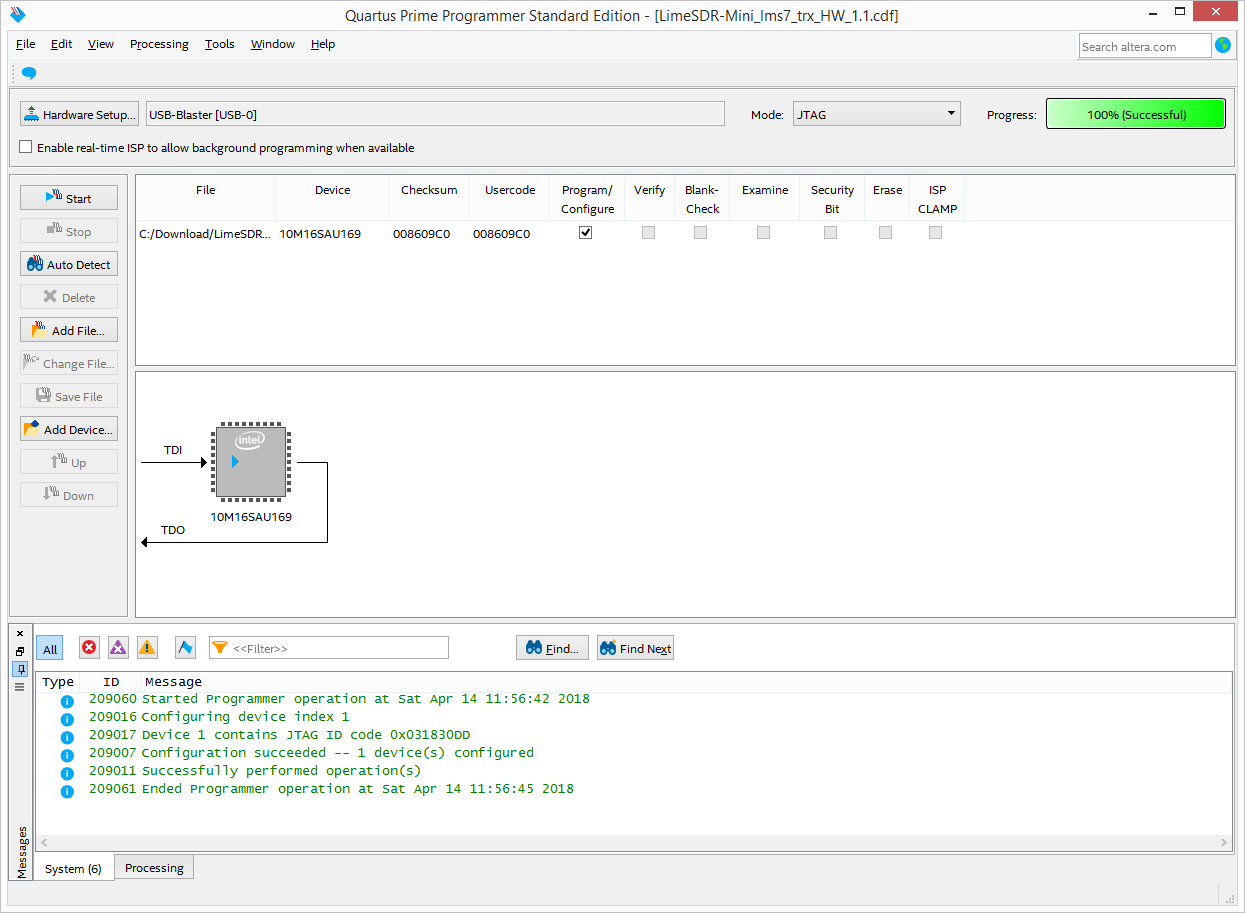The width and height of the screenshot is (1245, 913).
Task: Toggle the ISP CLAMP checkbox
Action: tap(935, 232)
